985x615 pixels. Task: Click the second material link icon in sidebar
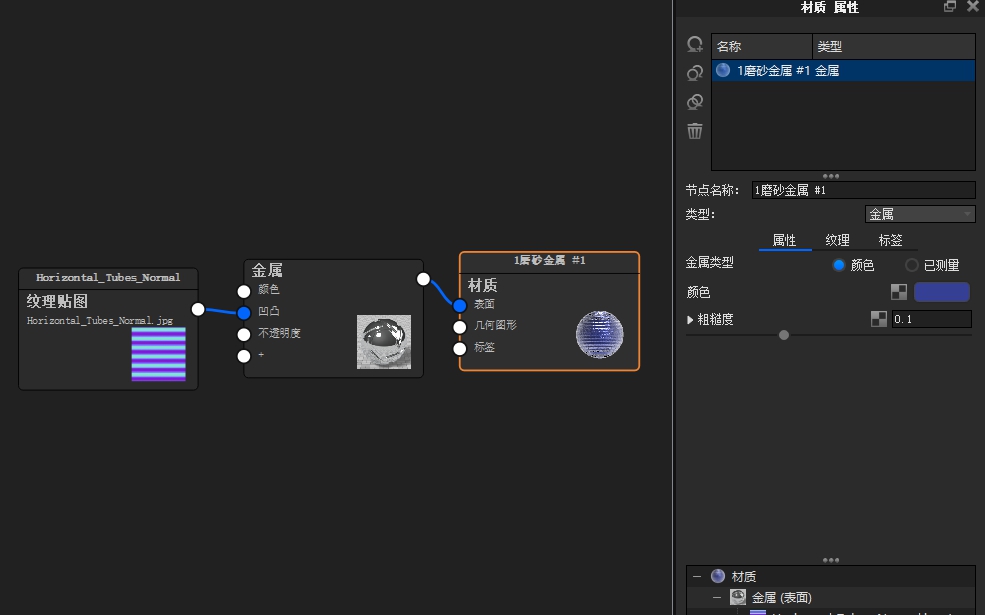(695, 72)
